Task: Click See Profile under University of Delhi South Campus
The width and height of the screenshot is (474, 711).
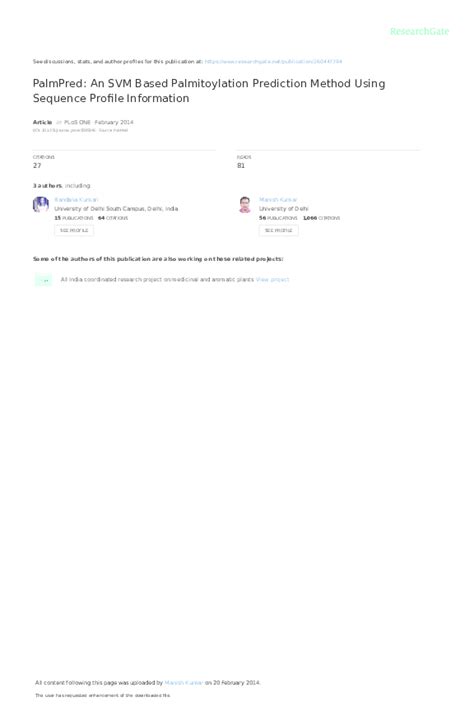Action: (74, 230)
